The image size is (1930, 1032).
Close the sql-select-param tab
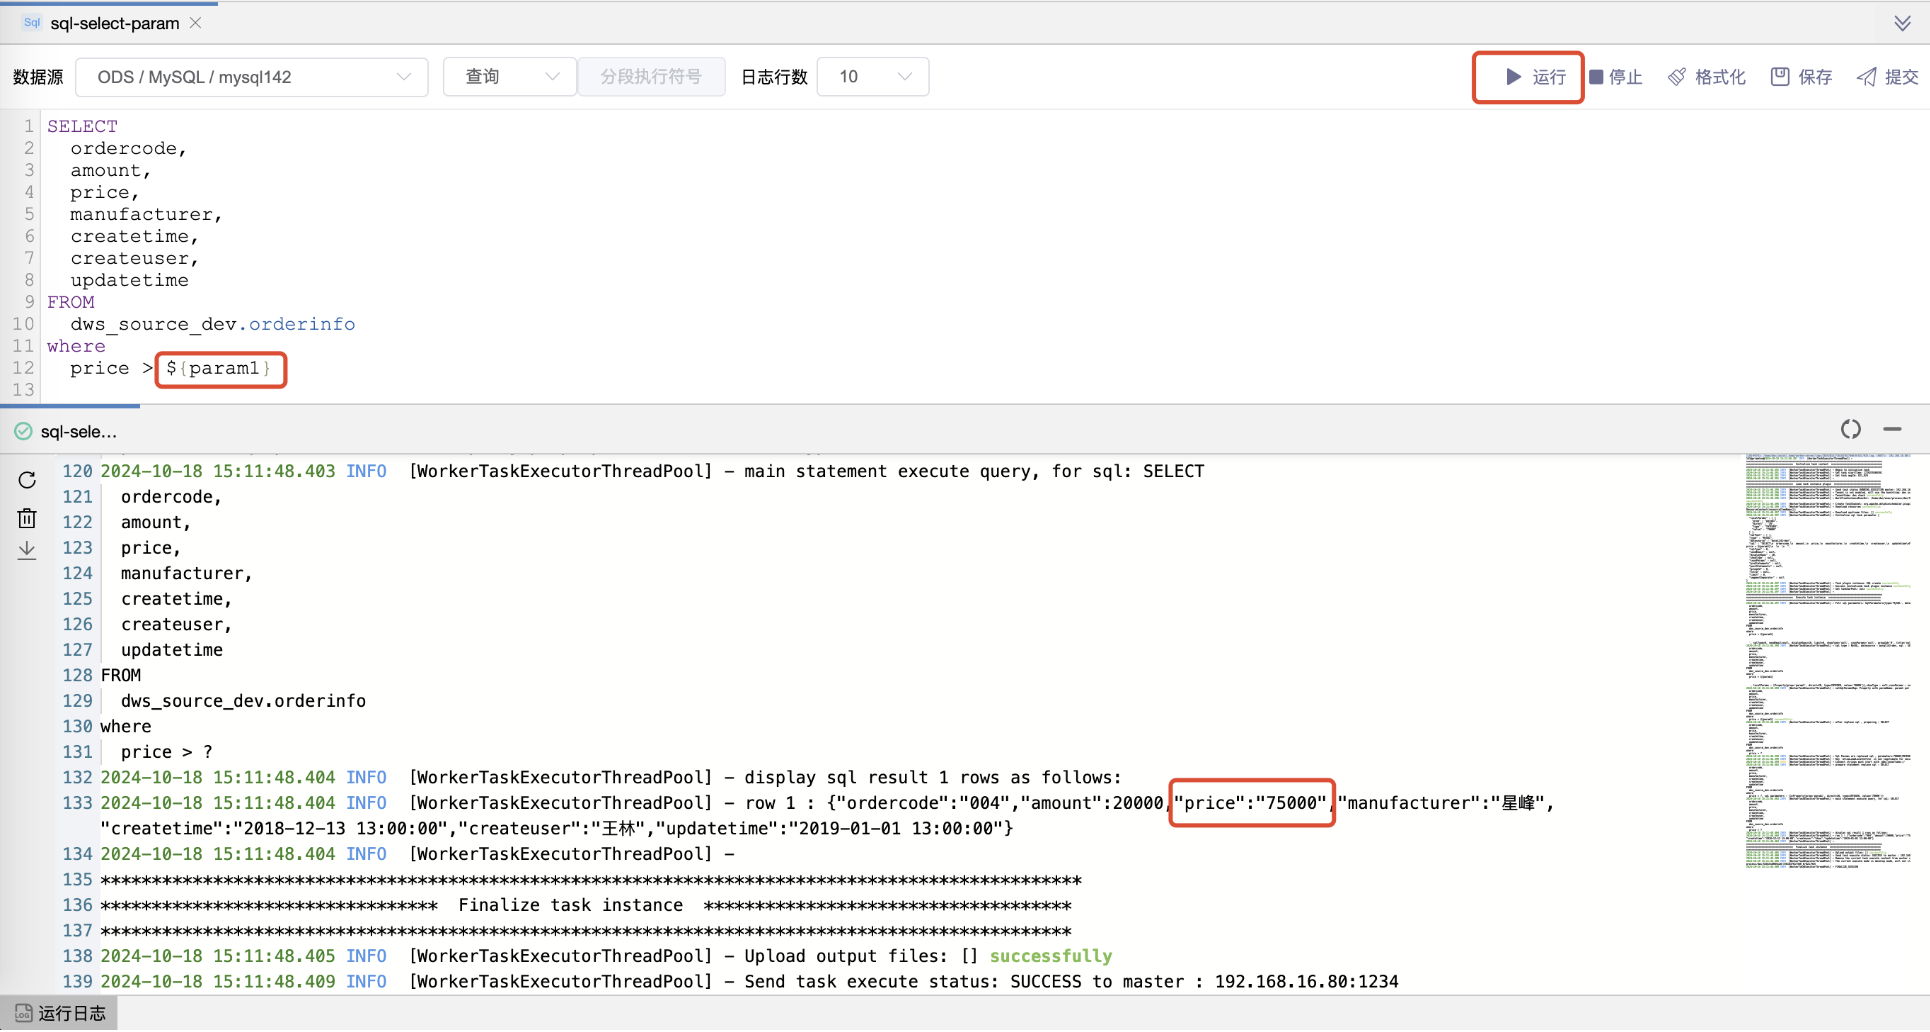coord(196,23)
